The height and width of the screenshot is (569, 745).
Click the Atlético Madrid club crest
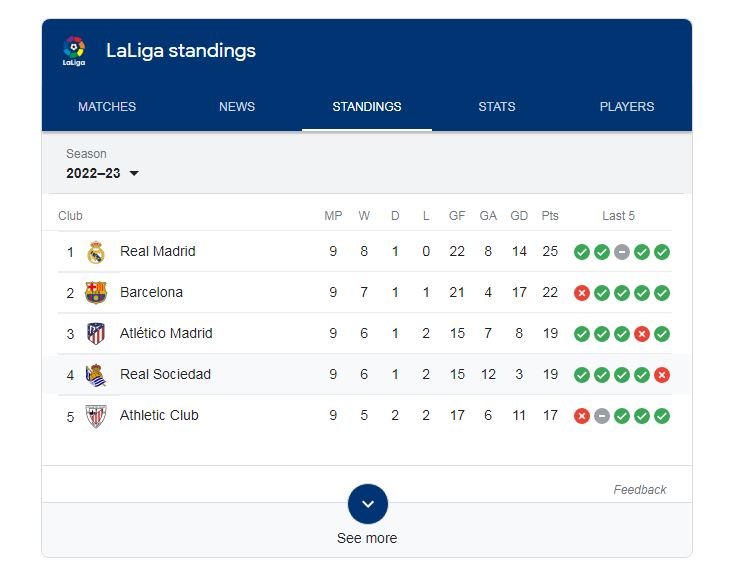[96, 334]
